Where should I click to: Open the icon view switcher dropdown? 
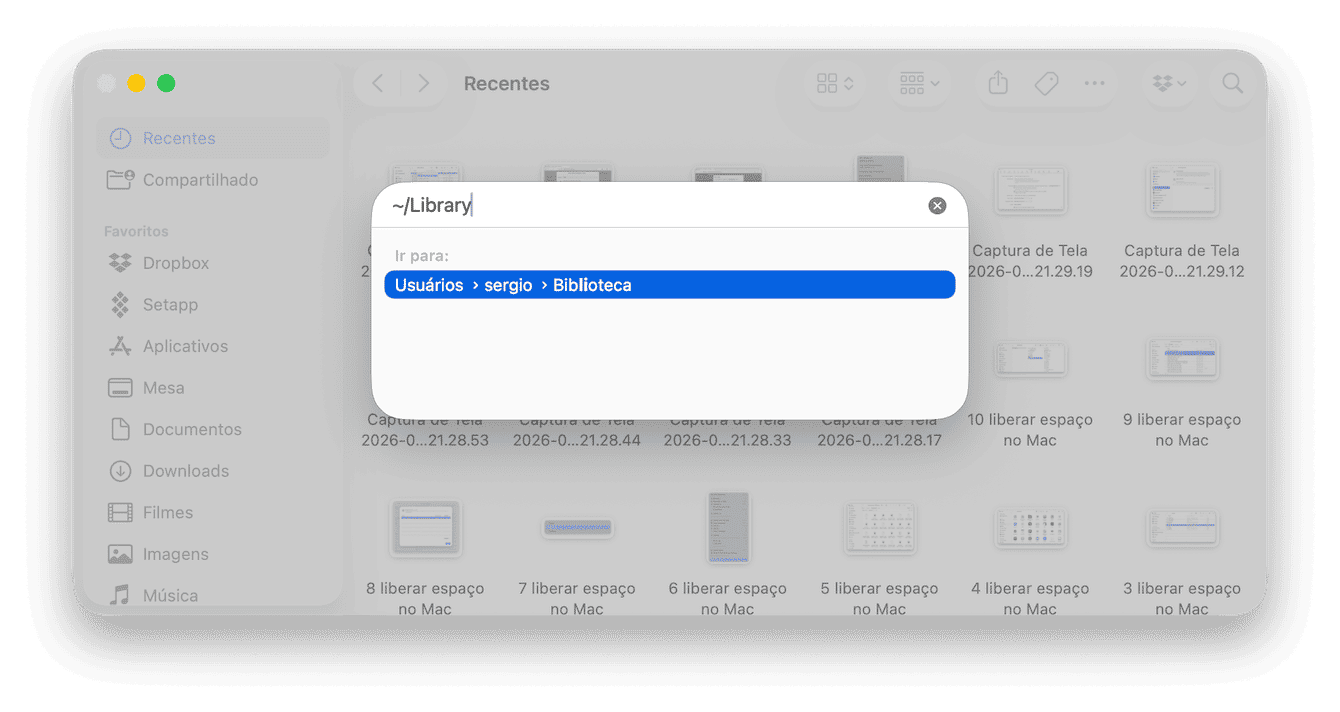tap(836, 84)
